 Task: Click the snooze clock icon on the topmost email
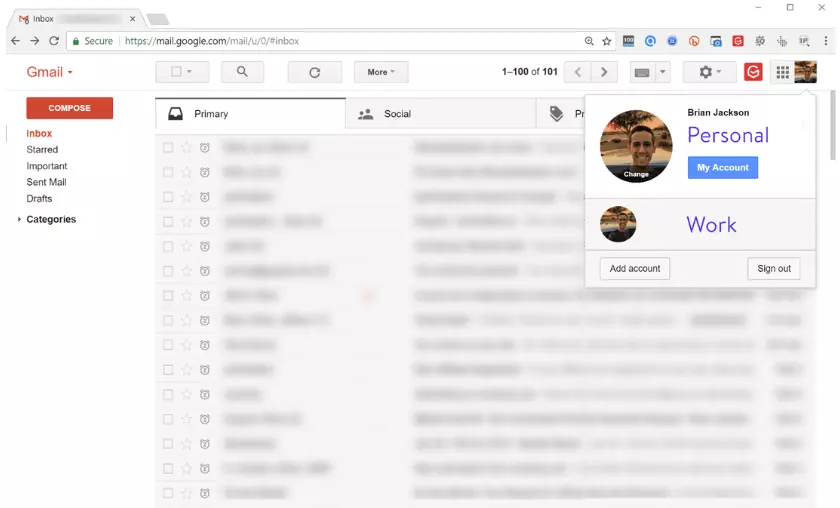point(205,147)
